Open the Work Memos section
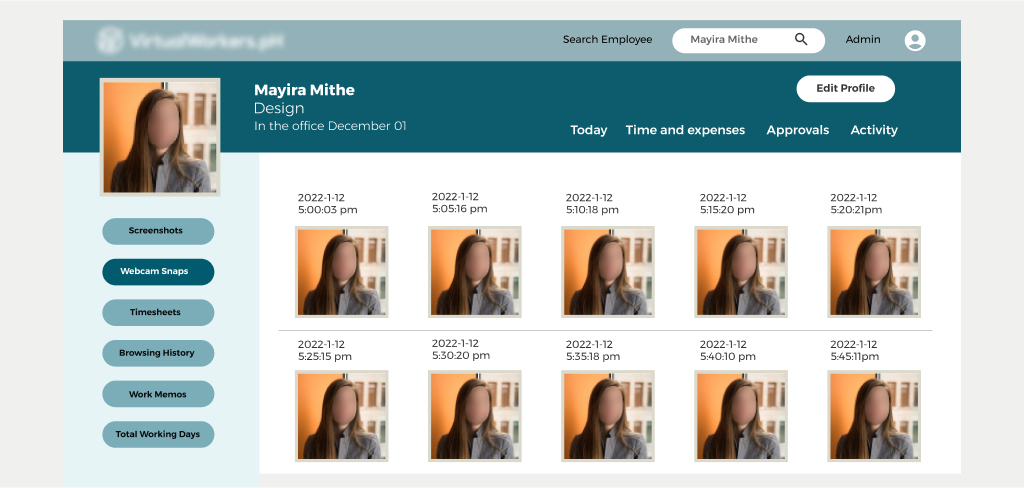 point(158,394)
